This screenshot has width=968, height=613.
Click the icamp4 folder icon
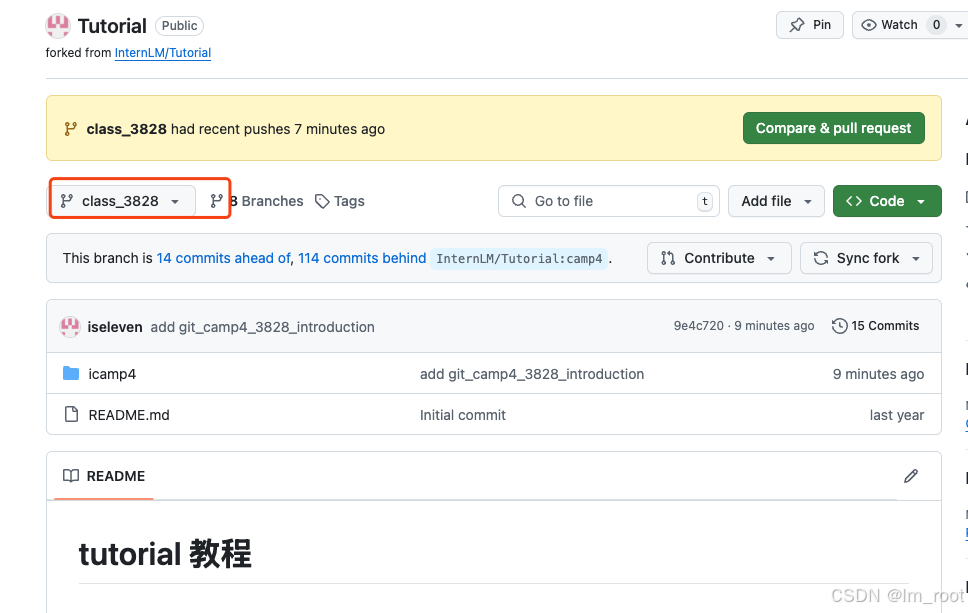point(71,373)
